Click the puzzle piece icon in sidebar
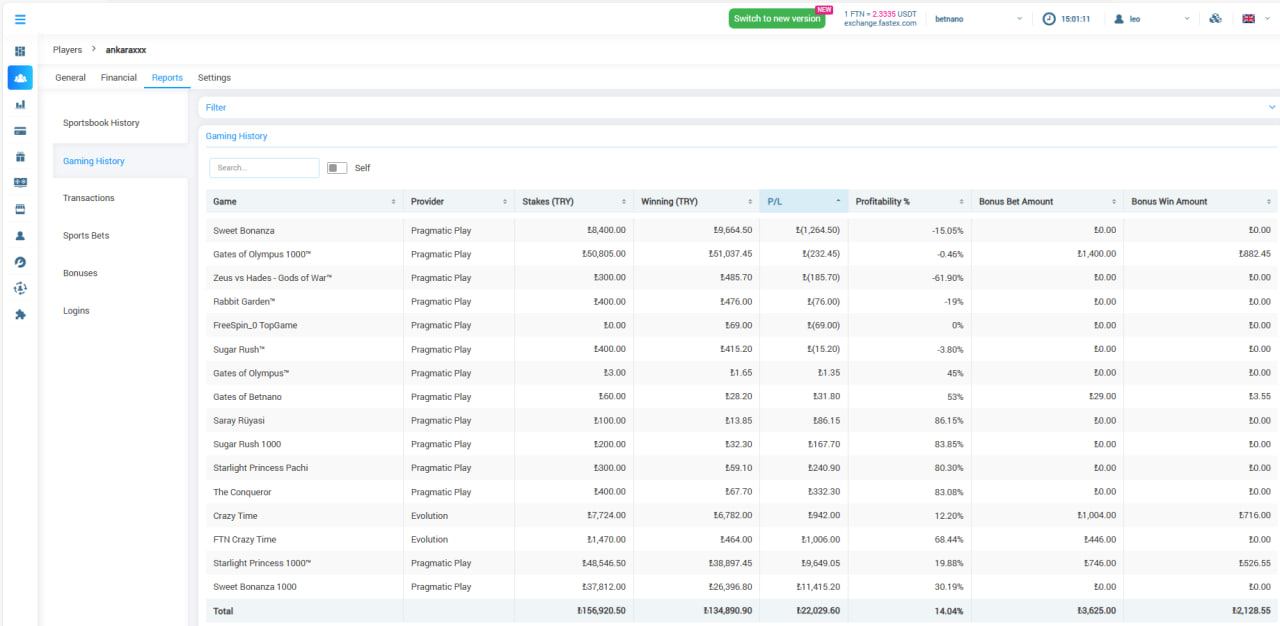Image resolution: width=1280 pixels, height=626 pixels. point(20,314)
